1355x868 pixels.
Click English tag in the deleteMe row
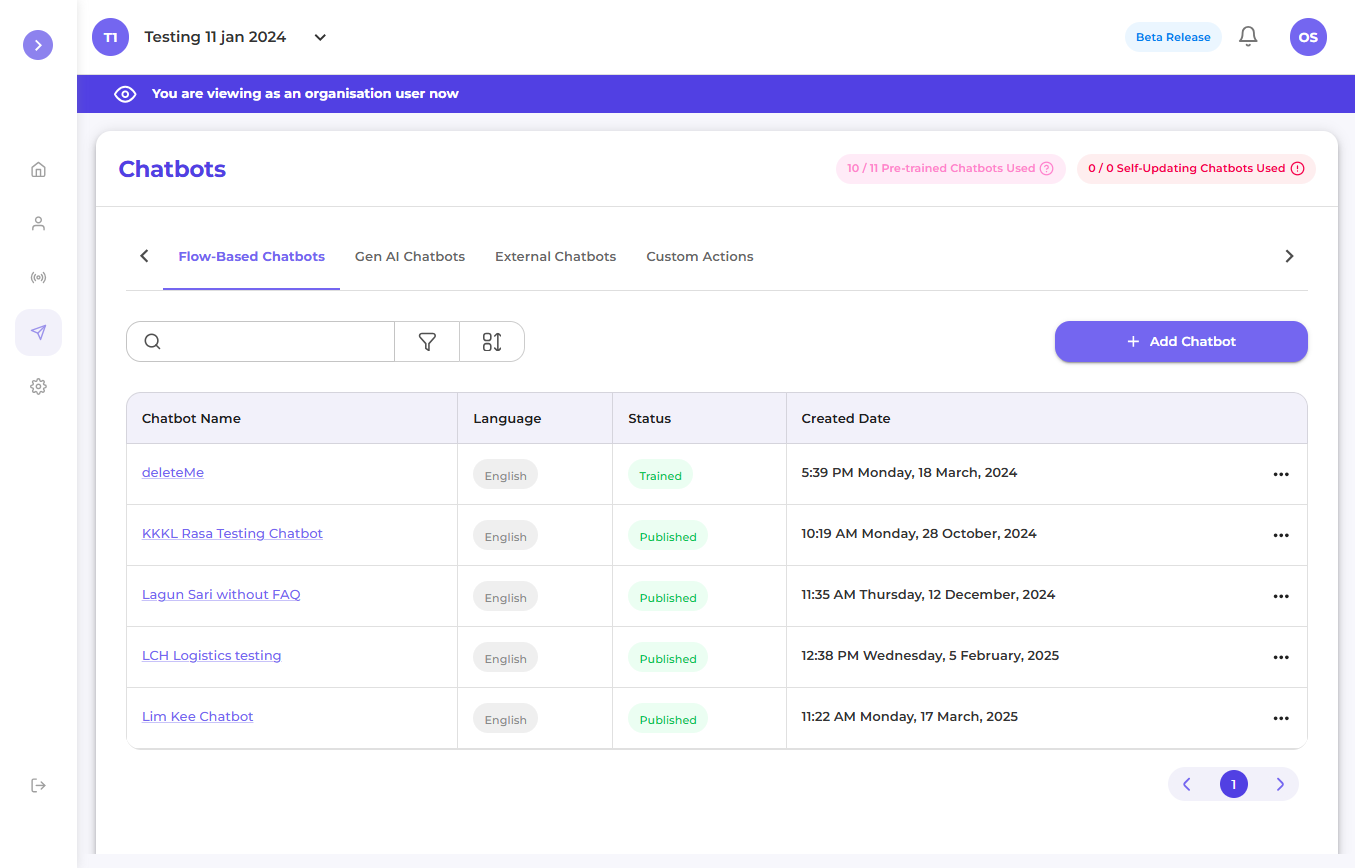coord(505,475)
